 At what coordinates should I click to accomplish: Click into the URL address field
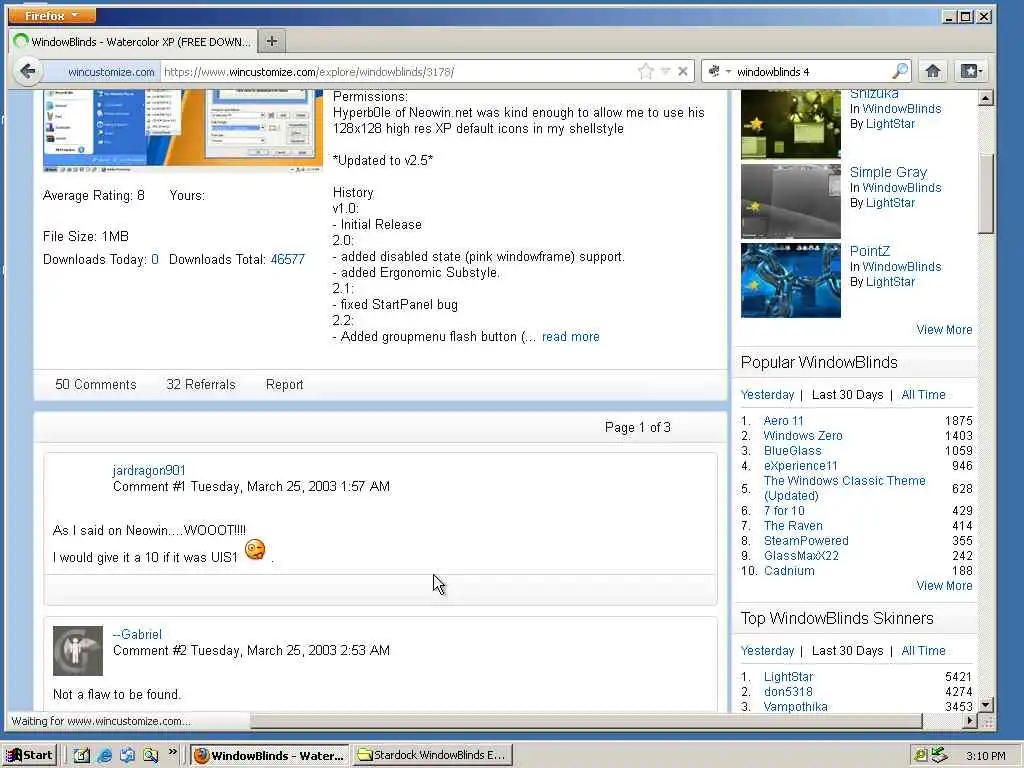[398, 72]
